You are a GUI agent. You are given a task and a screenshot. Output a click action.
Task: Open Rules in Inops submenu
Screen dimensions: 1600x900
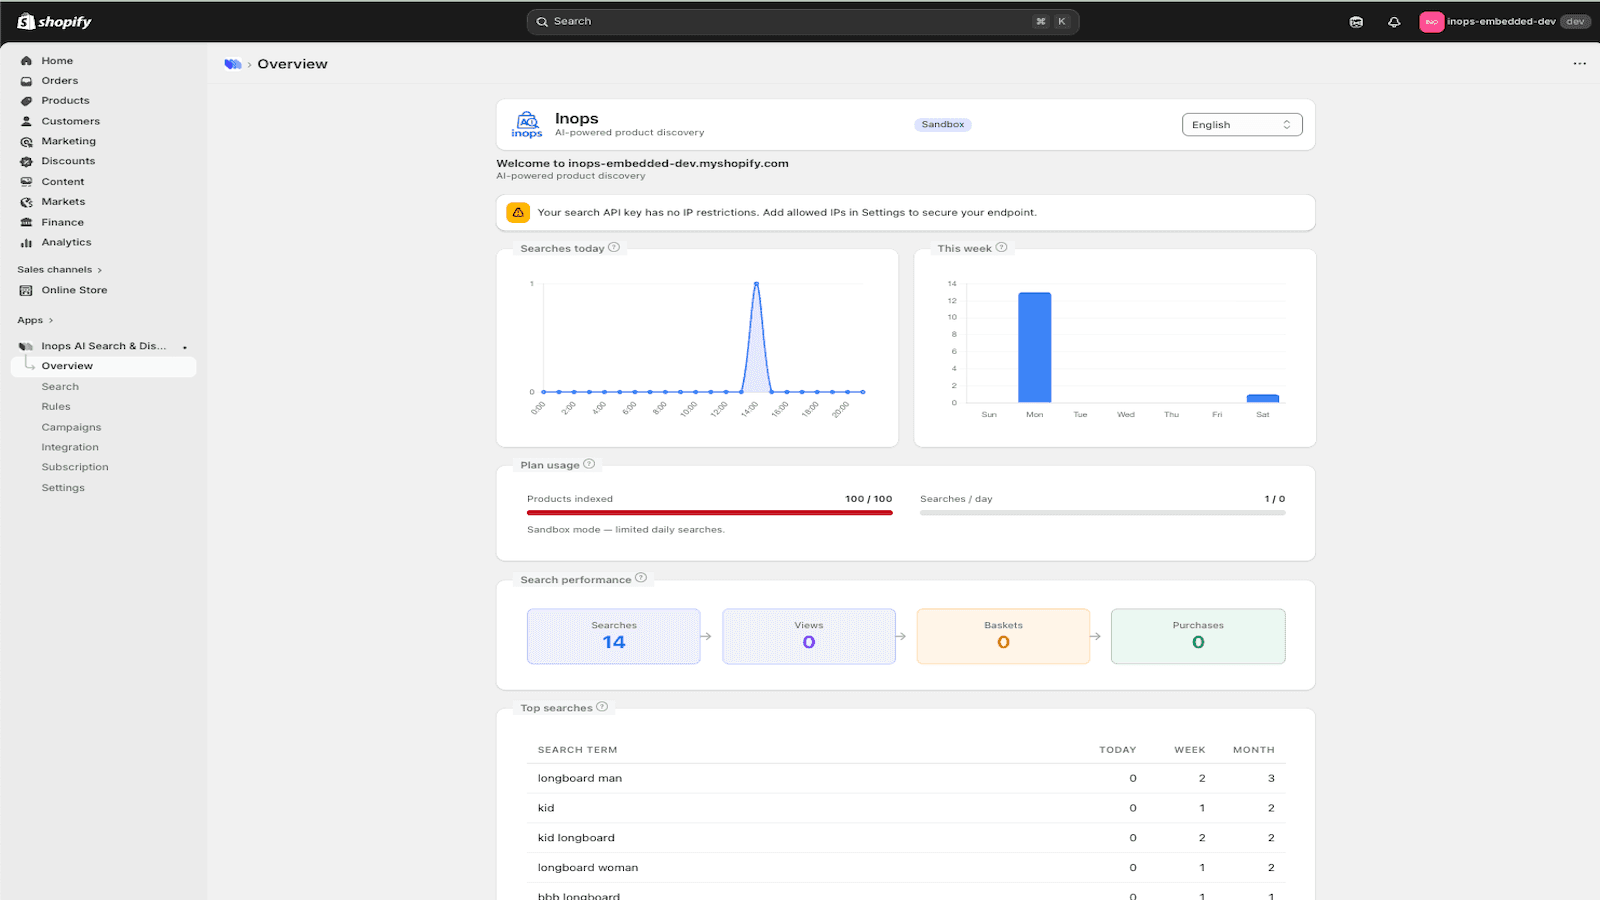click(56, 407)
